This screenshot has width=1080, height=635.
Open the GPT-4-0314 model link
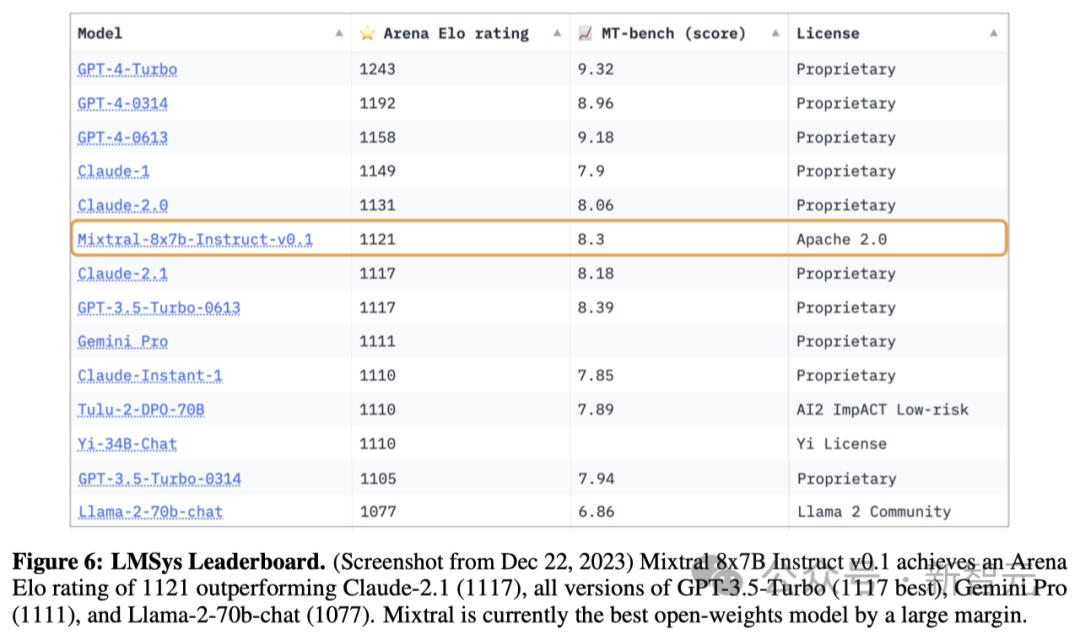[x=123, y=103]
